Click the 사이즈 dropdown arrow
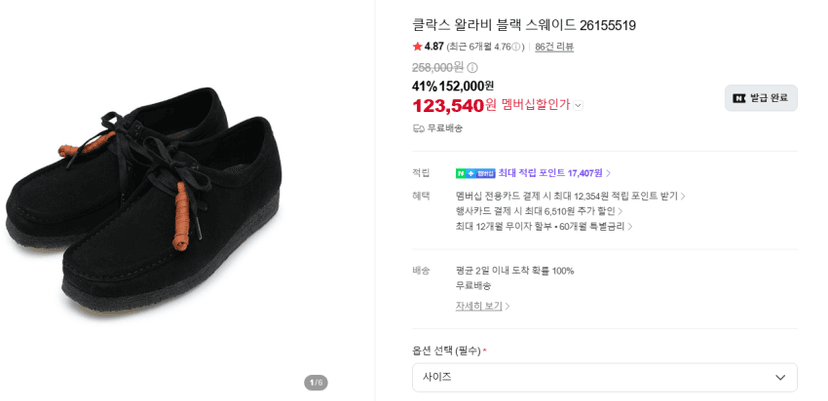This screenshot has width=828, height=401. tap(780, 378)
